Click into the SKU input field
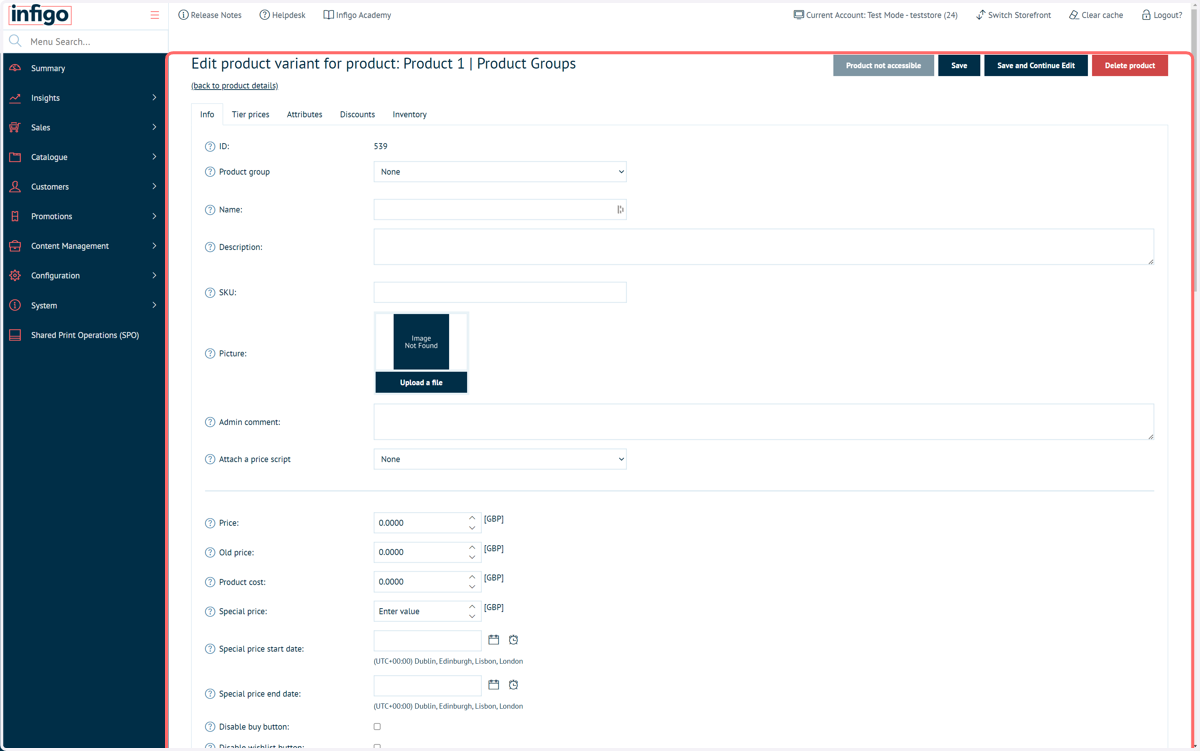This screenshot has width=1200, height=751. [x=500, y=292]
